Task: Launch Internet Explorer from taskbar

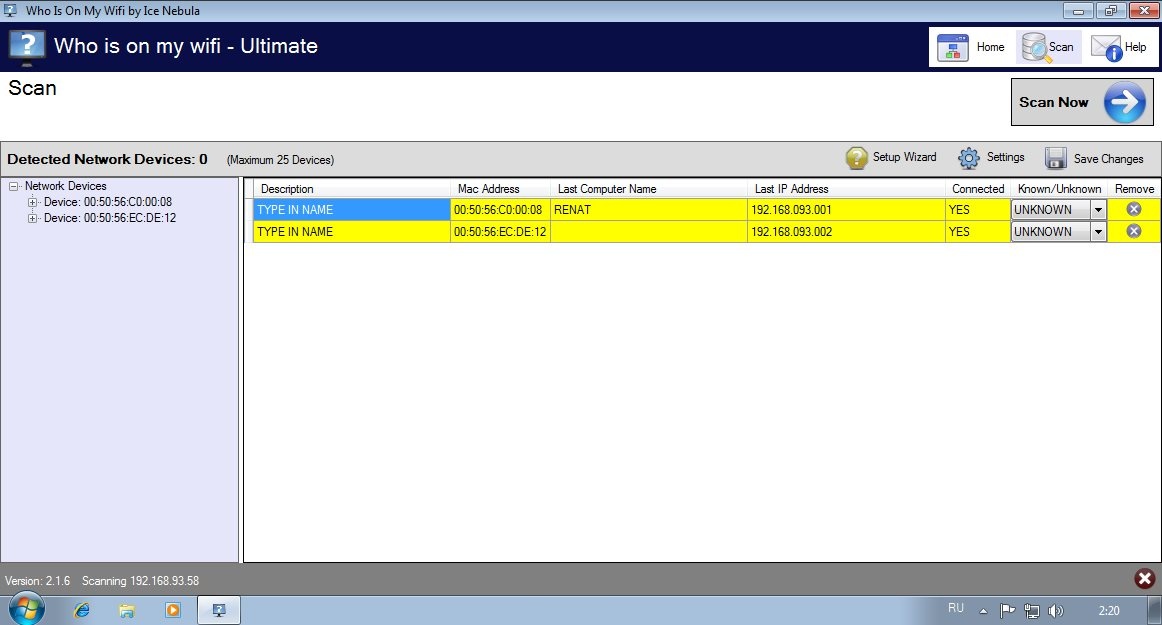Action: [x=82, y=610]
